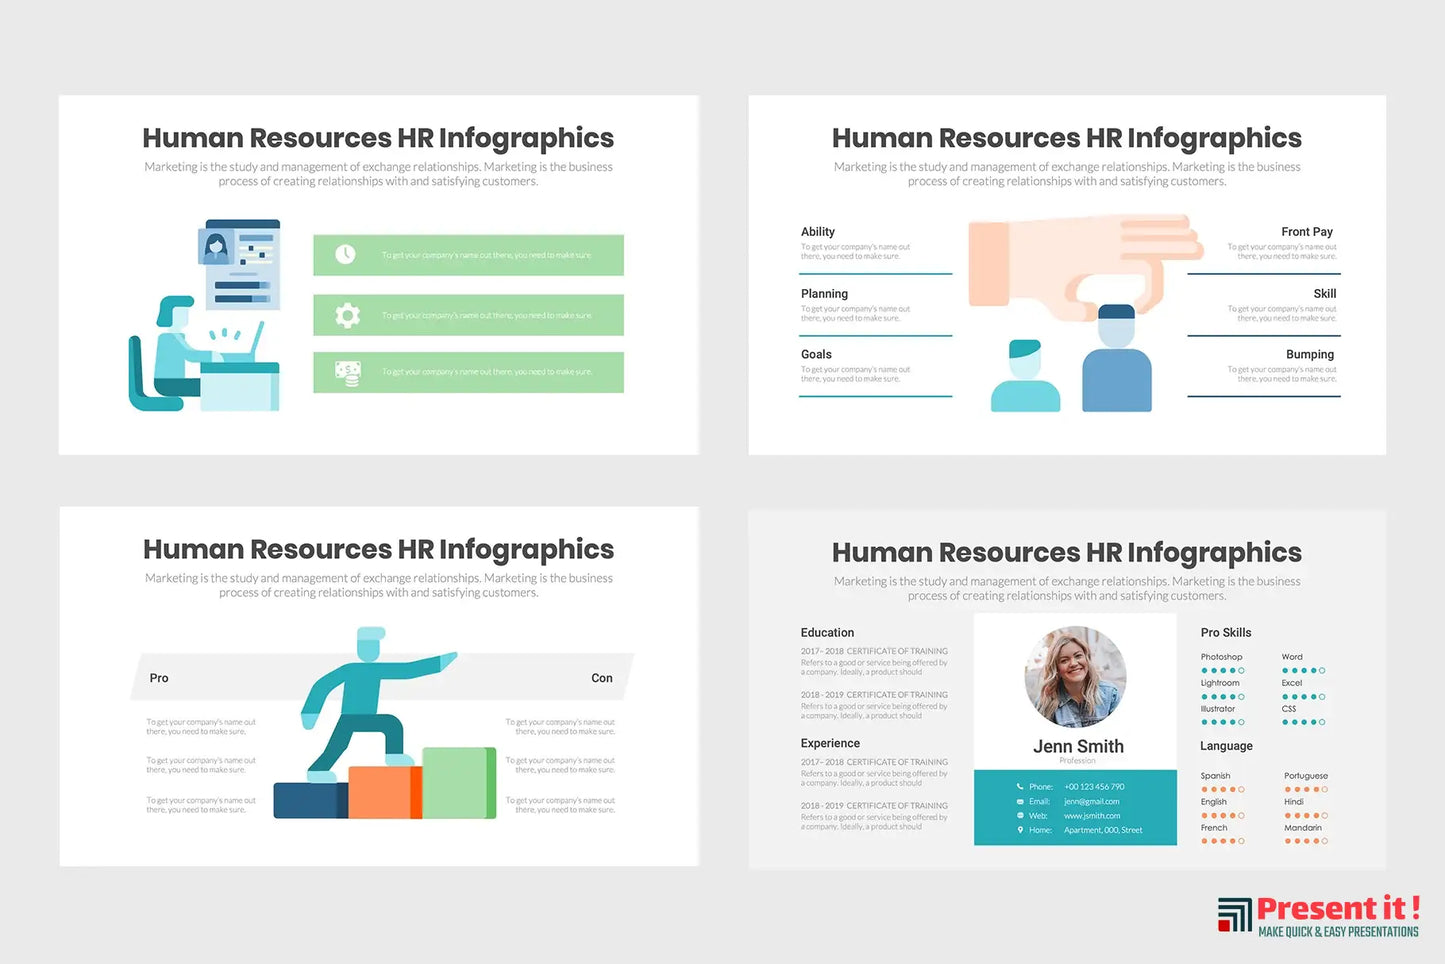Click the location pin icon next to Home

point(1020,830)
